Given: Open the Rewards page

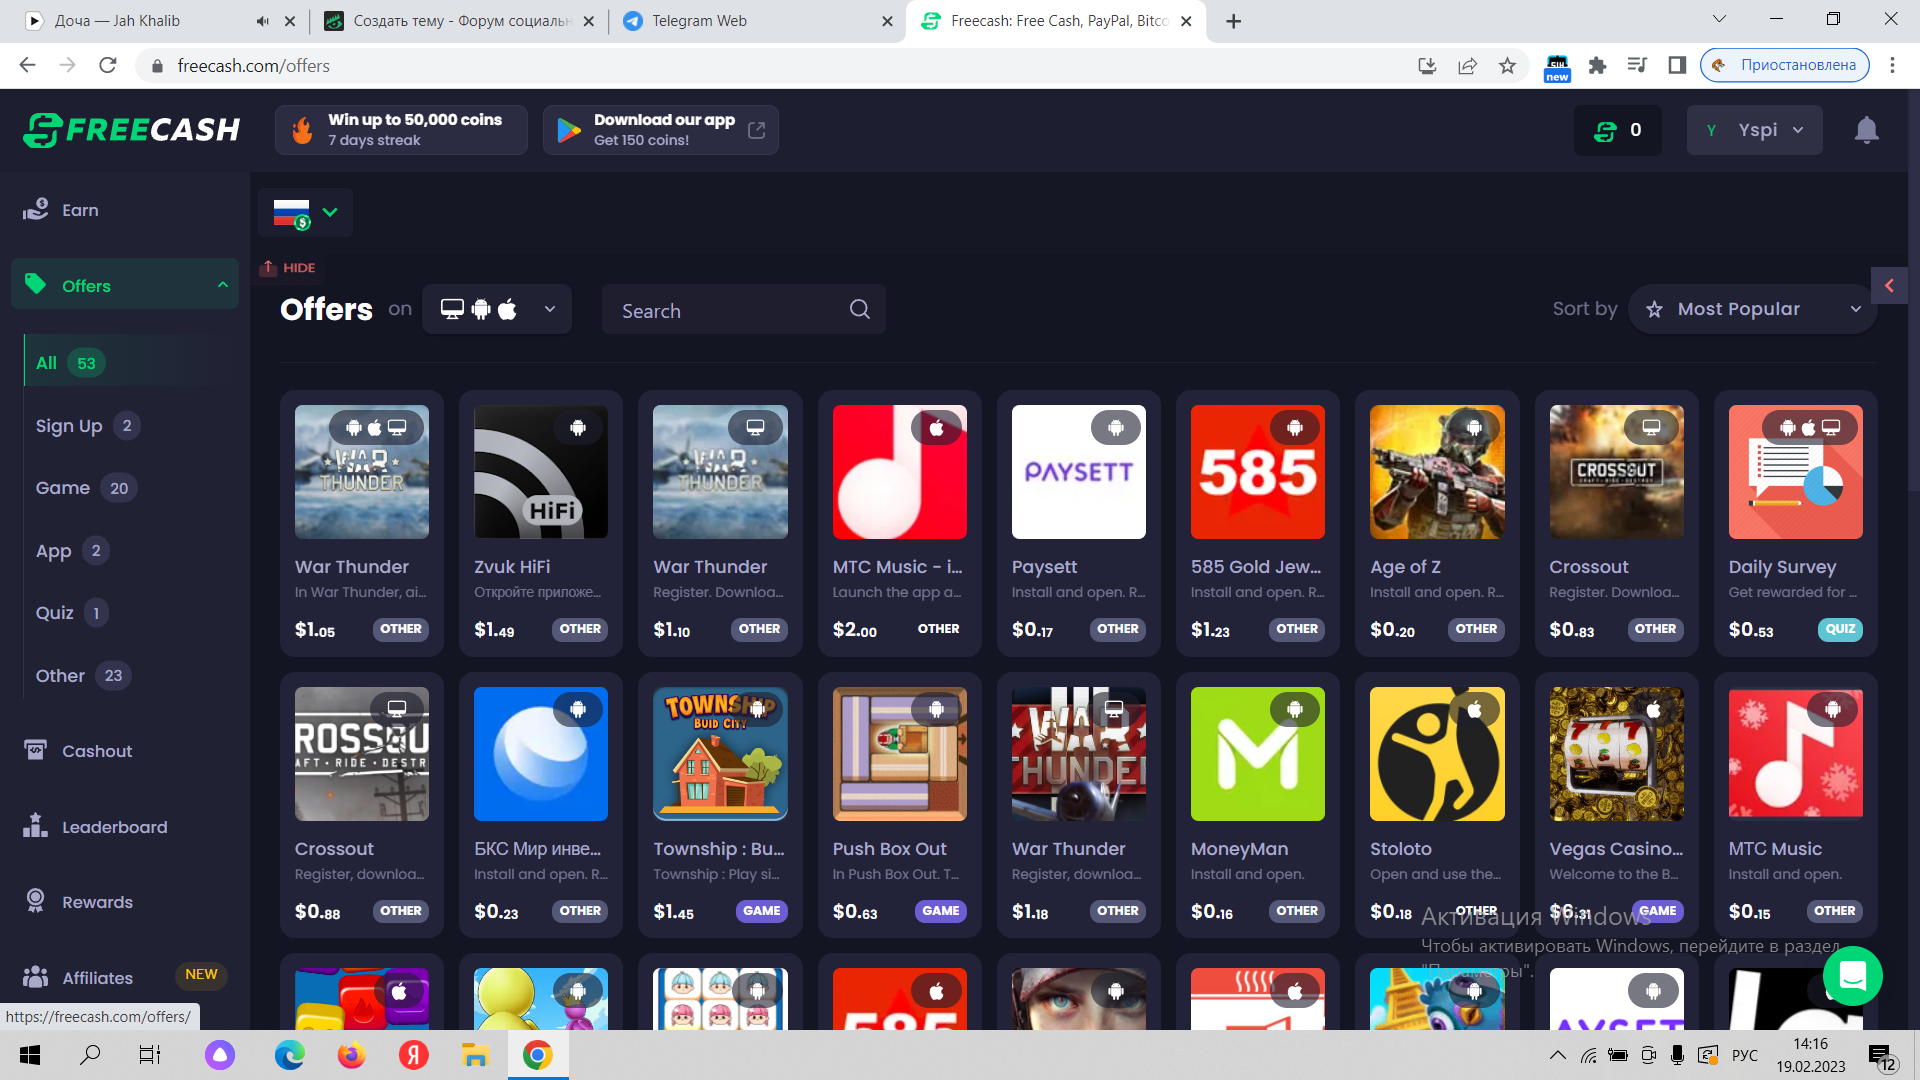Looking at the screenshot, I should [x=97, y=902].
